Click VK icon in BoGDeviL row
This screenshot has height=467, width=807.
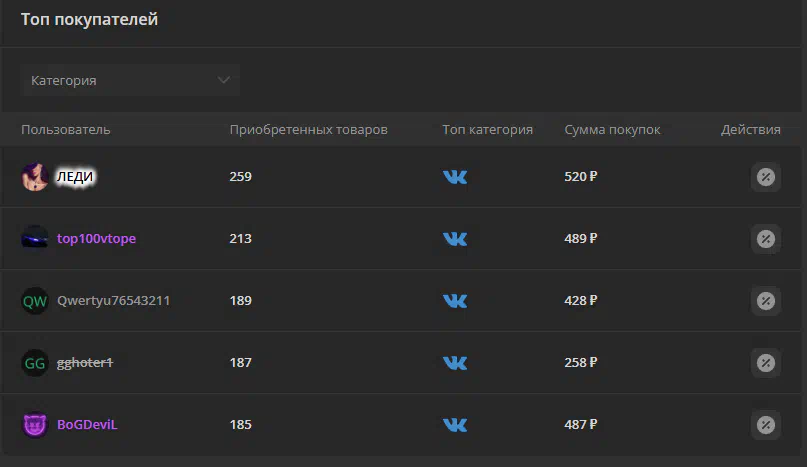coord(455,425)
